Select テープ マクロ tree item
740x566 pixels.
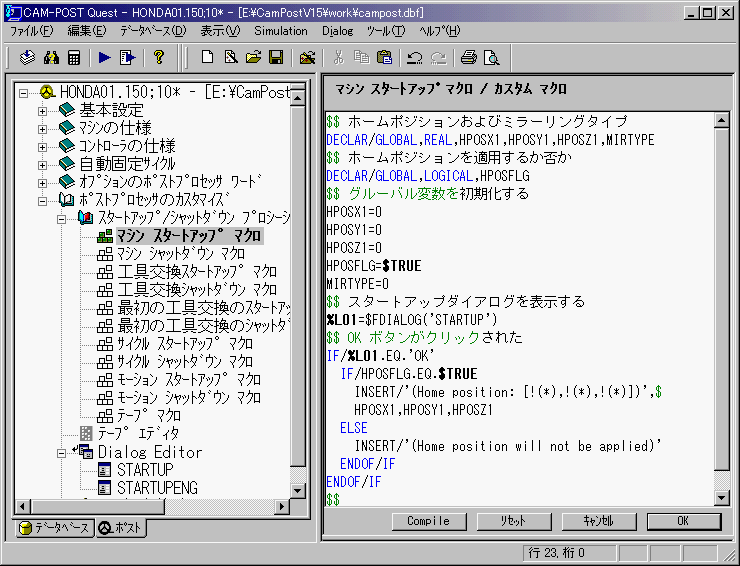click(149, 415)
